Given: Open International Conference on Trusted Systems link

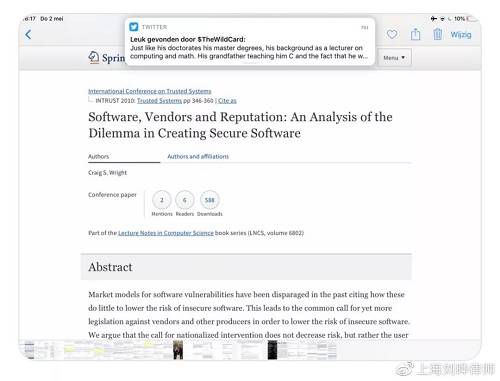Looking at the screenshot, I should (x=150, y=91).
